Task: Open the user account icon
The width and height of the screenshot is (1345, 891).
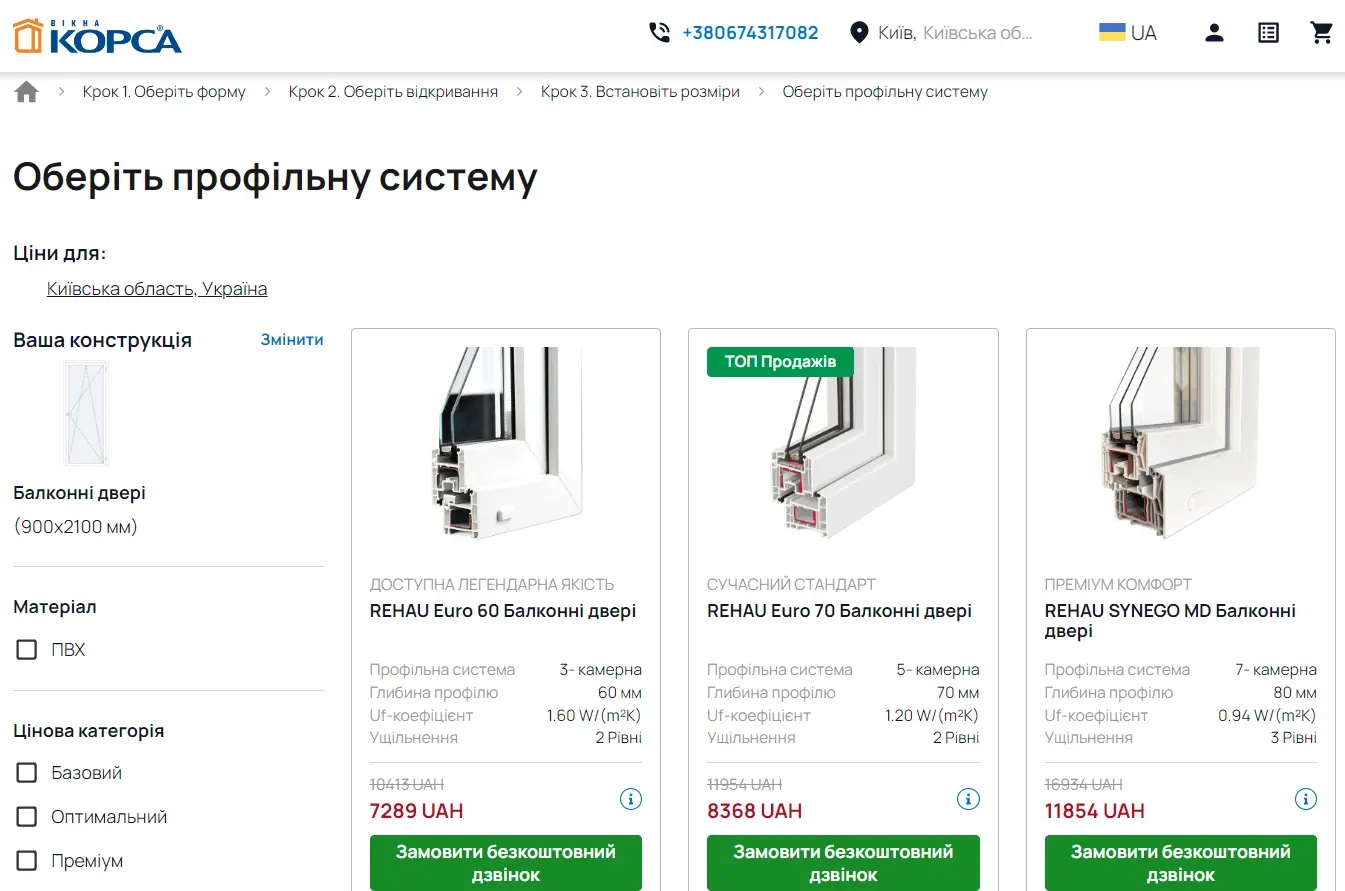Action: 1214,32
